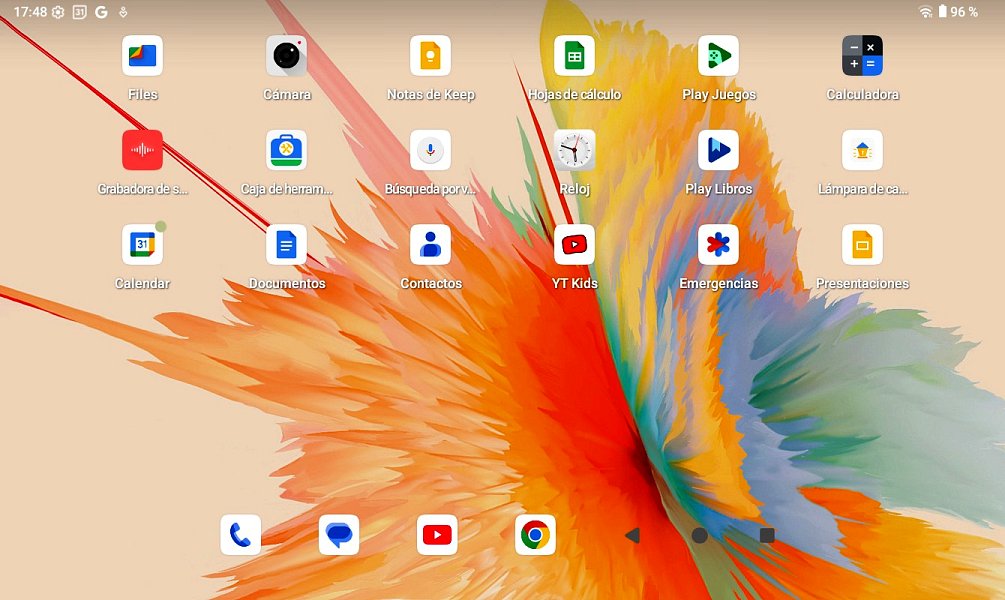Open the Documentos app
Image resolution: width=1005 pixels, height=600 pixels.
tap(286, 245)
